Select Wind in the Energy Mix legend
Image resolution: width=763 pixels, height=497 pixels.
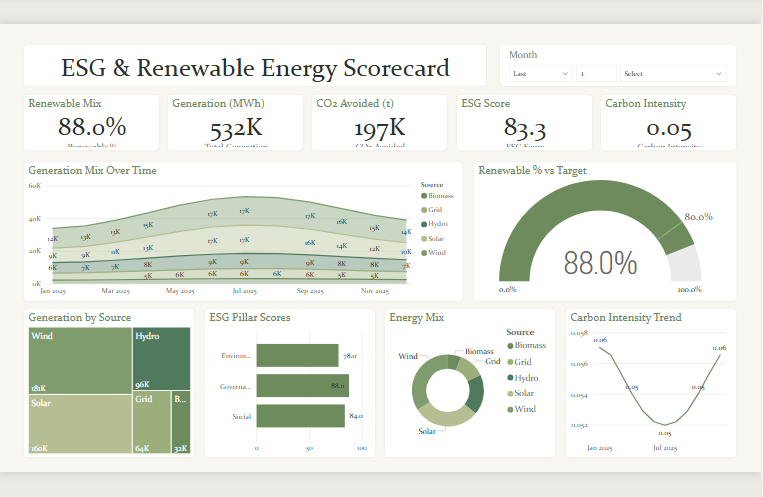click(x=522, y=409)
